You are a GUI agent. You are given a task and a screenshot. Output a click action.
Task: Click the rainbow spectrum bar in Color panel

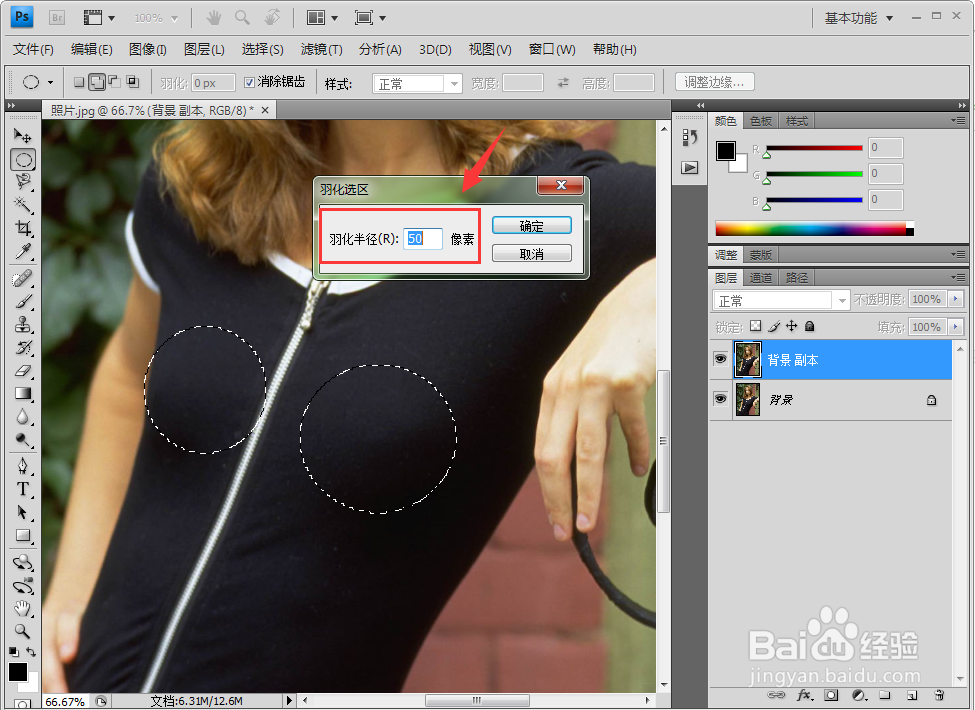pos(810,227)
